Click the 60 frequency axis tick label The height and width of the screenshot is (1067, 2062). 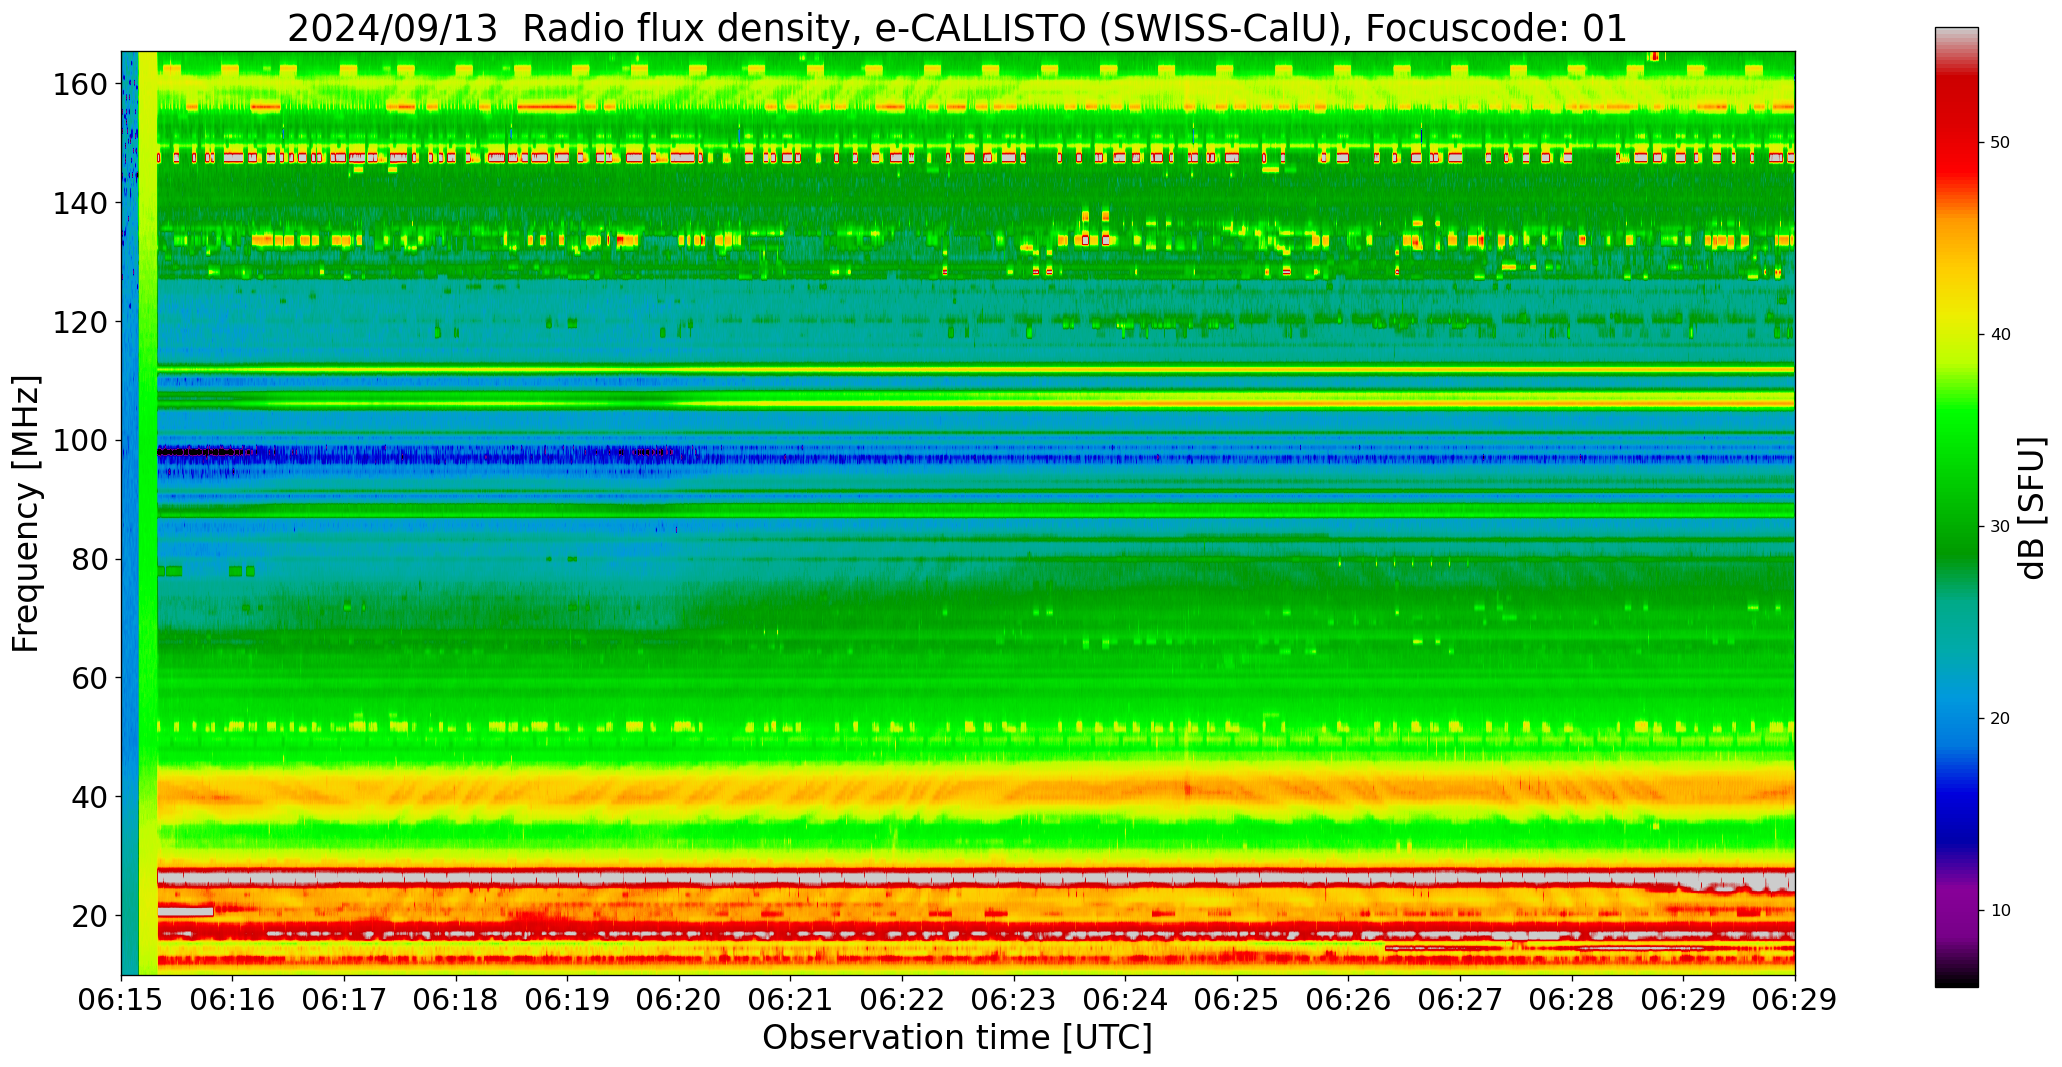(90, 678)
